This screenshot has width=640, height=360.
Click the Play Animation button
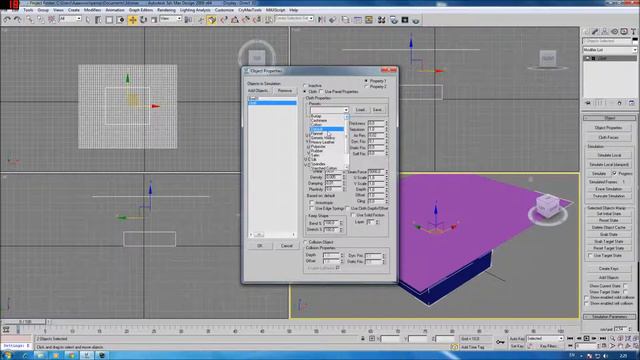pyautogui.click(x=587, y=338)
